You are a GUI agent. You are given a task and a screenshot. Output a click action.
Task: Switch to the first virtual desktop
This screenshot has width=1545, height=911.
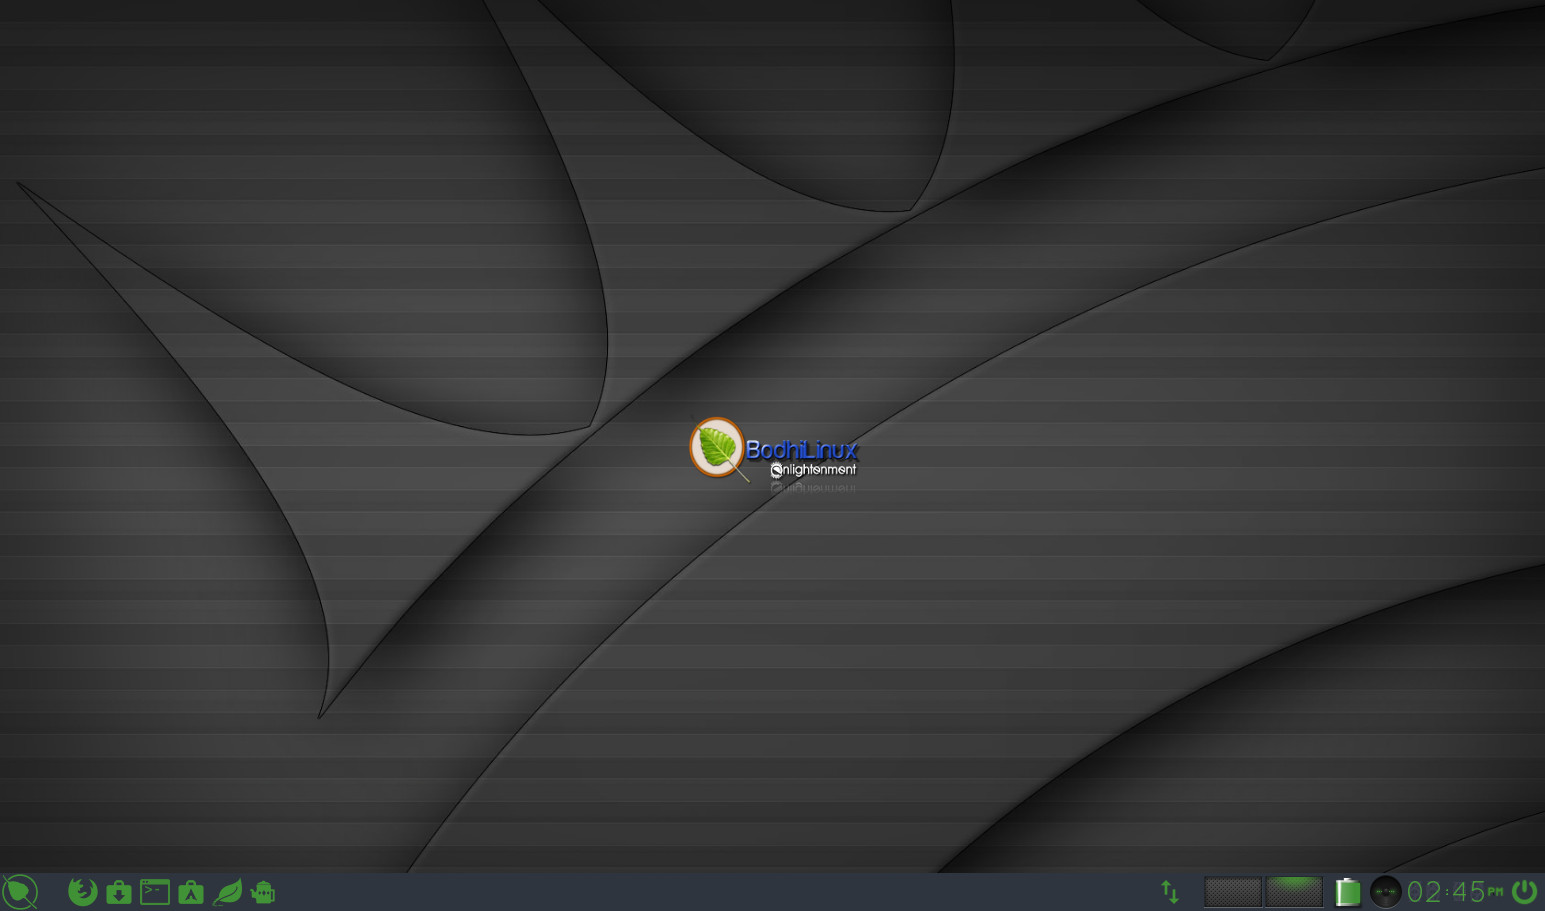[1233, 892]
